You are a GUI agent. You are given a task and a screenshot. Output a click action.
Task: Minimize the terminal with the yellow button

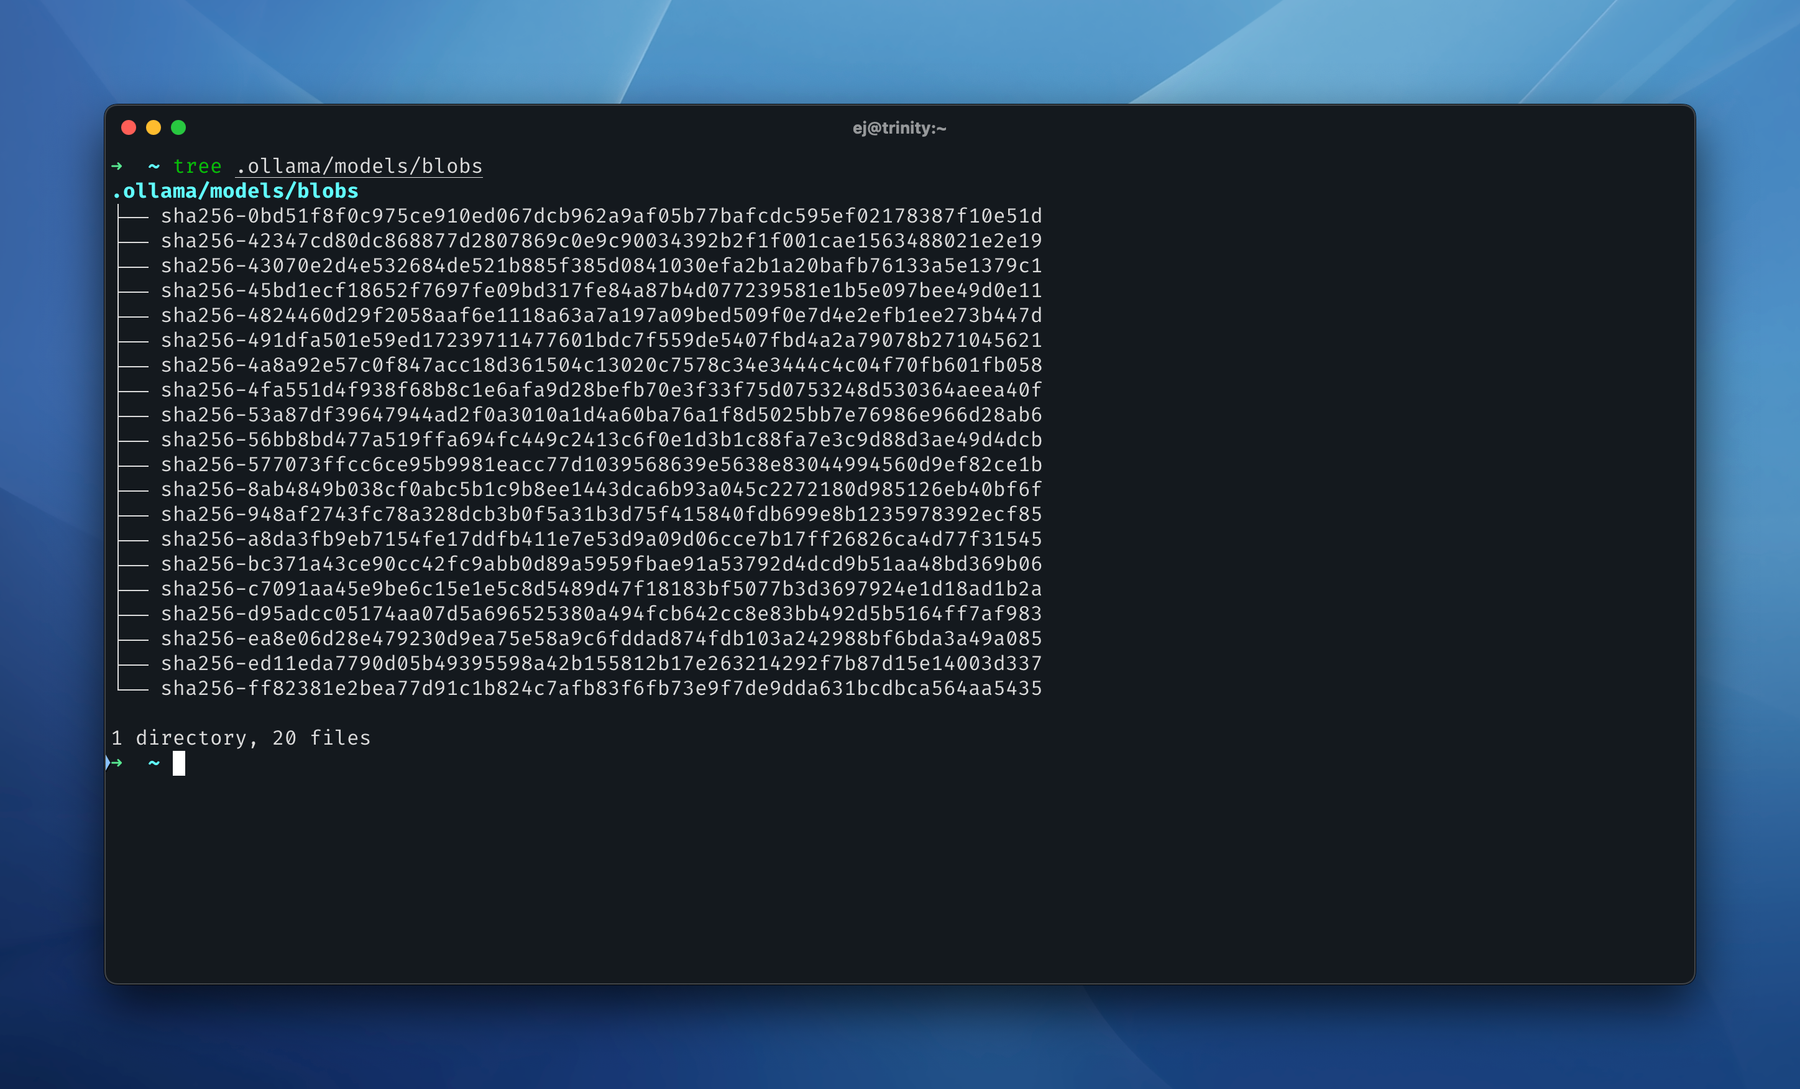click(x=153, y=127)
